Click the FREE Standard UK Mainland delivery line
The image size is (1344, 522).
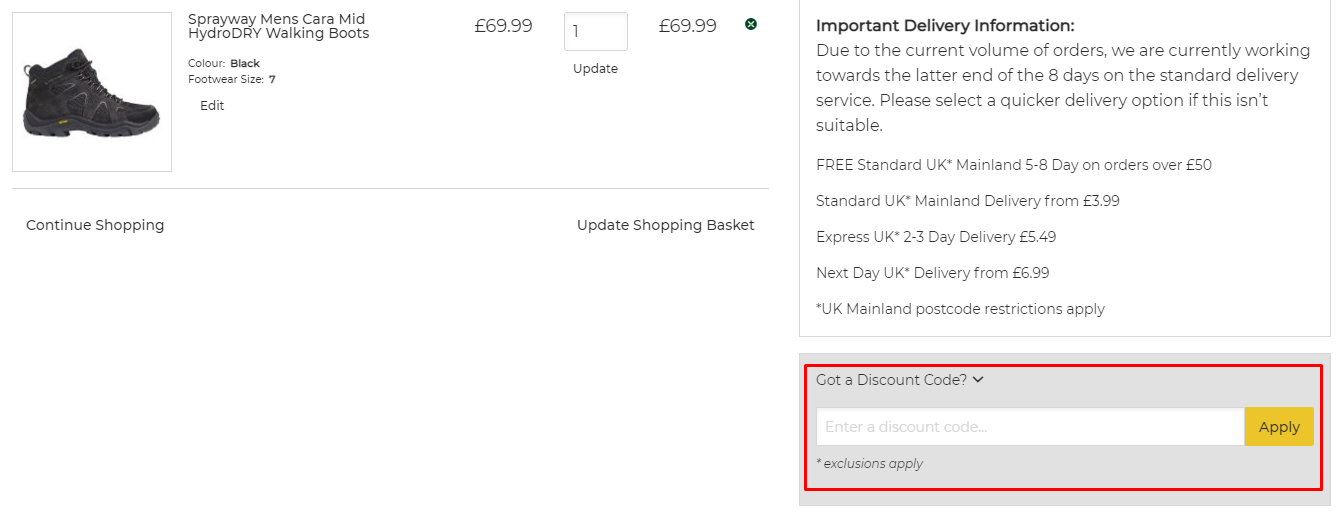coord(1013,165)
